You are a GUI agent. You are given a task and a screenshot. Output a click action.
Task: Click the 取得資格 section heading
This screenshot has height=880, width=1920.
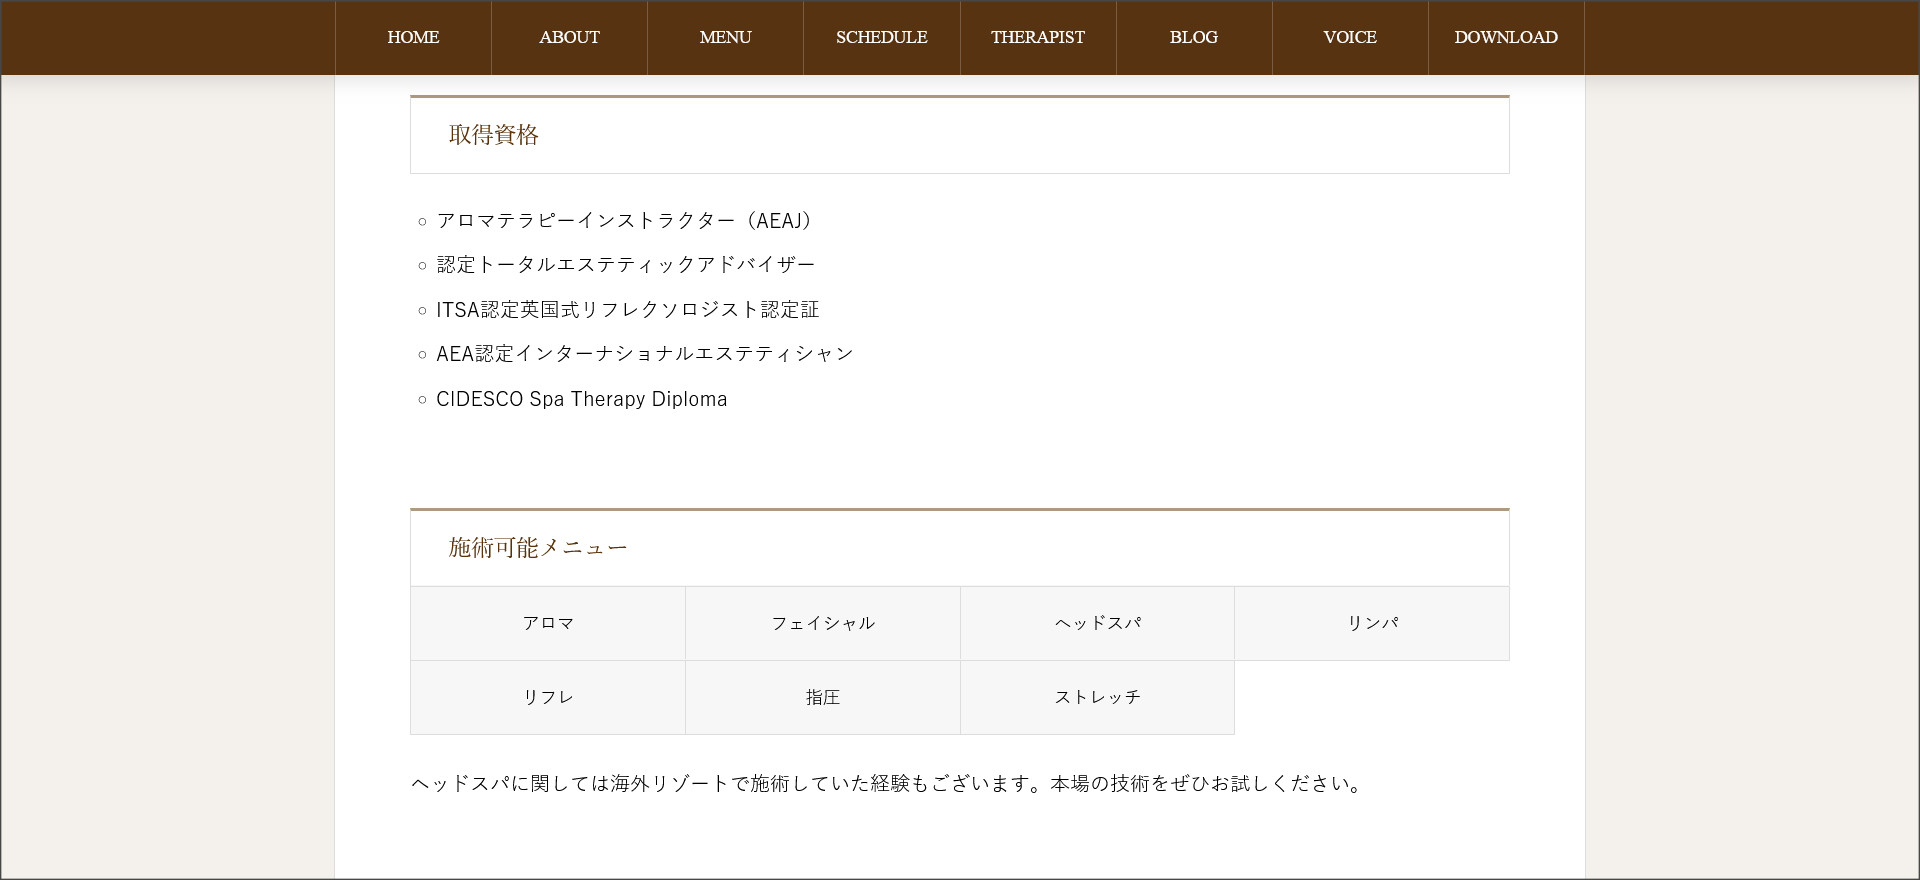[x=494, y=135]
